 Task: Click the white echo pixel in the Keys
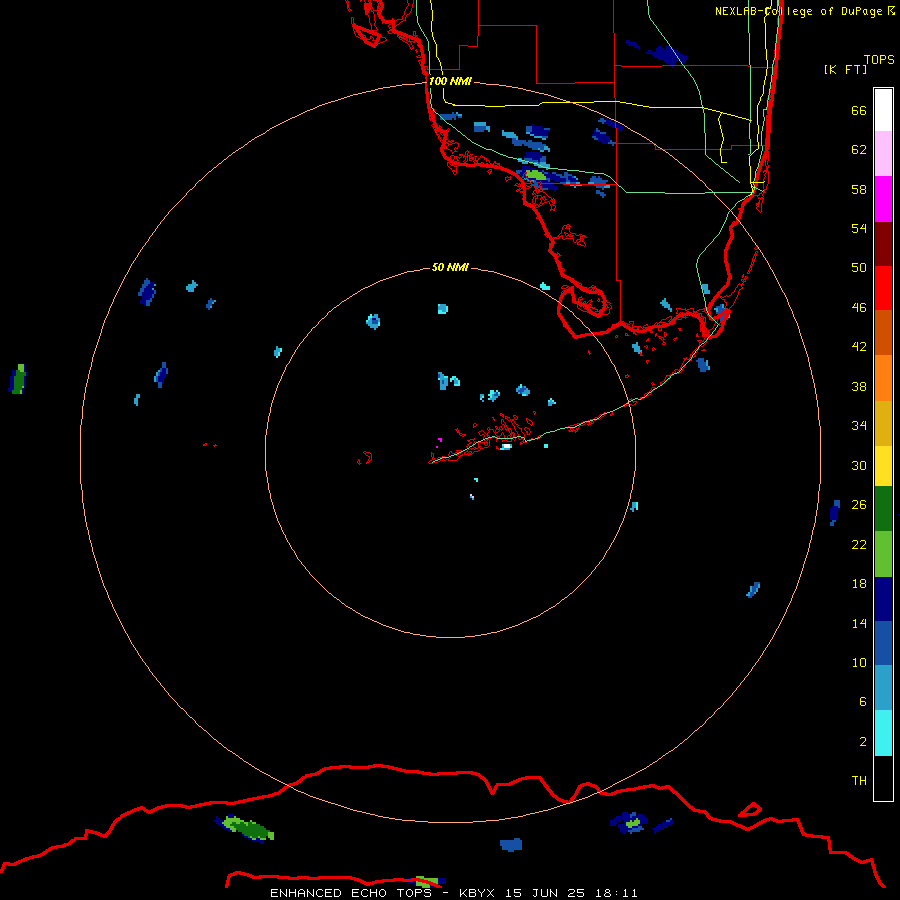tap(506, 446)
